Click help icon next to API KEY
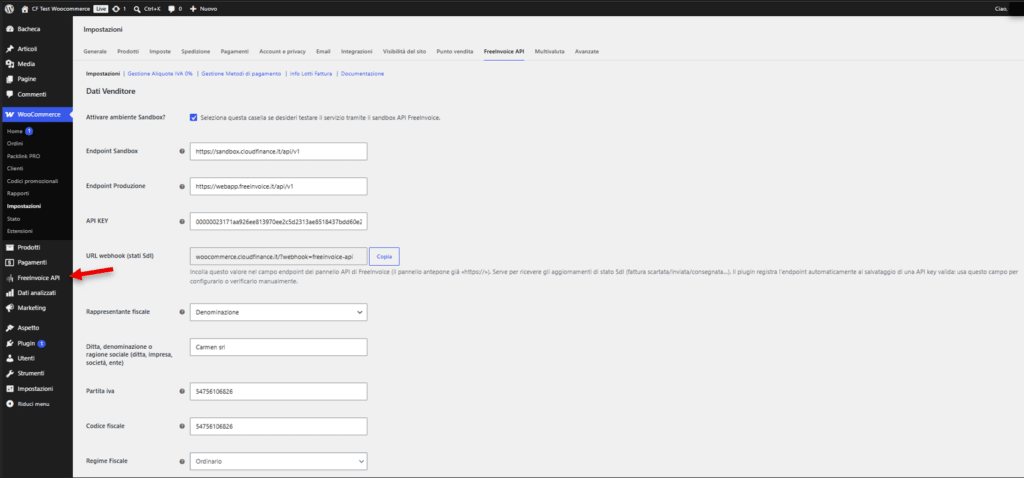This screenshot has width=1024, height=478. click(182, 221)
